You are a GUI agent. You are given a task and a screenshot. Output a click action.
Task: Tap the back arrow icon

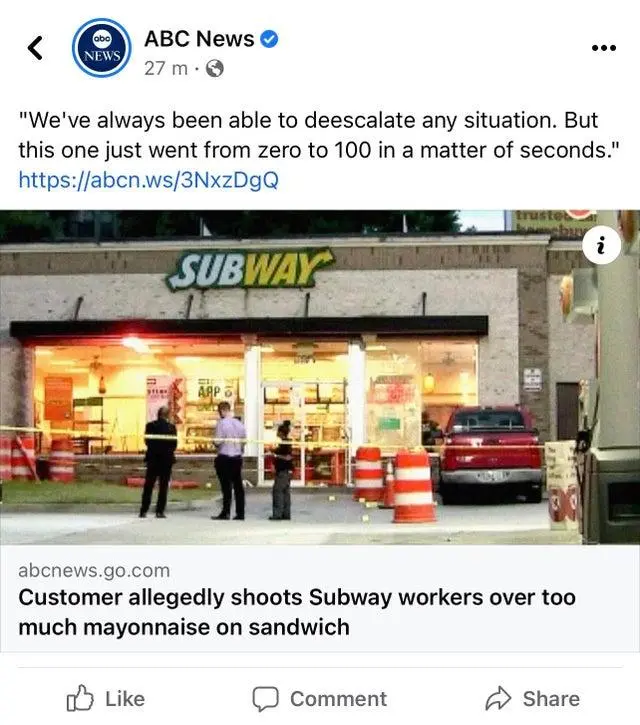point(36,48)
